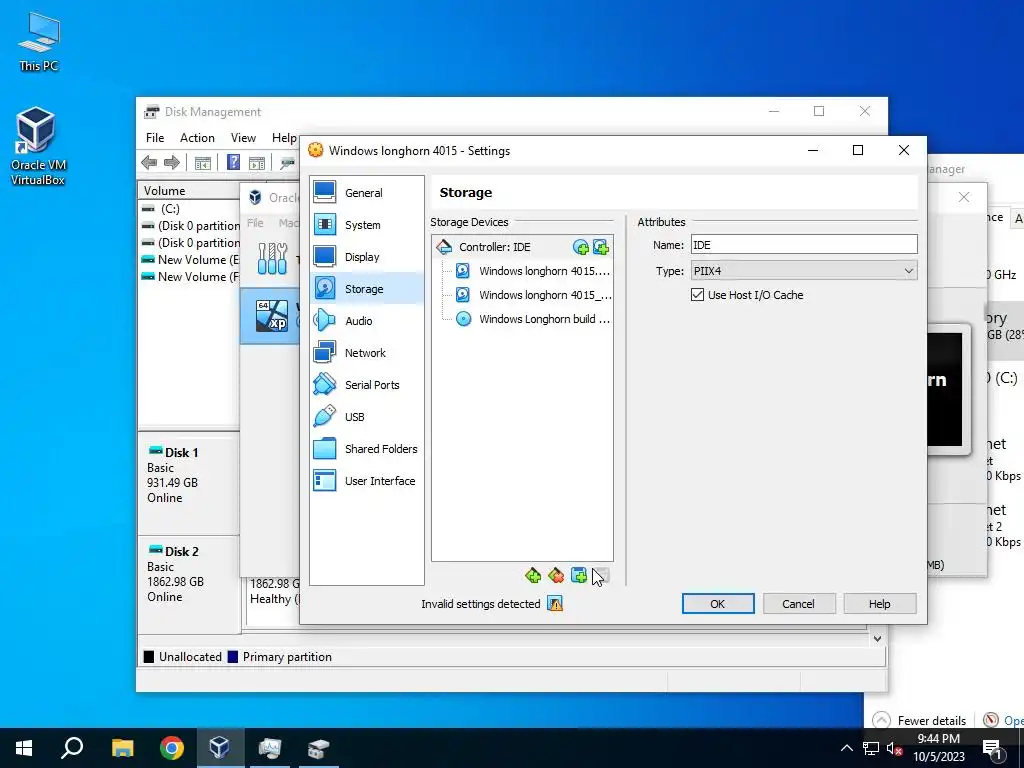This screenshot has width=1024, height=768.
Task: Click the add new storage controller icon
Action: [x=533, y=575]
